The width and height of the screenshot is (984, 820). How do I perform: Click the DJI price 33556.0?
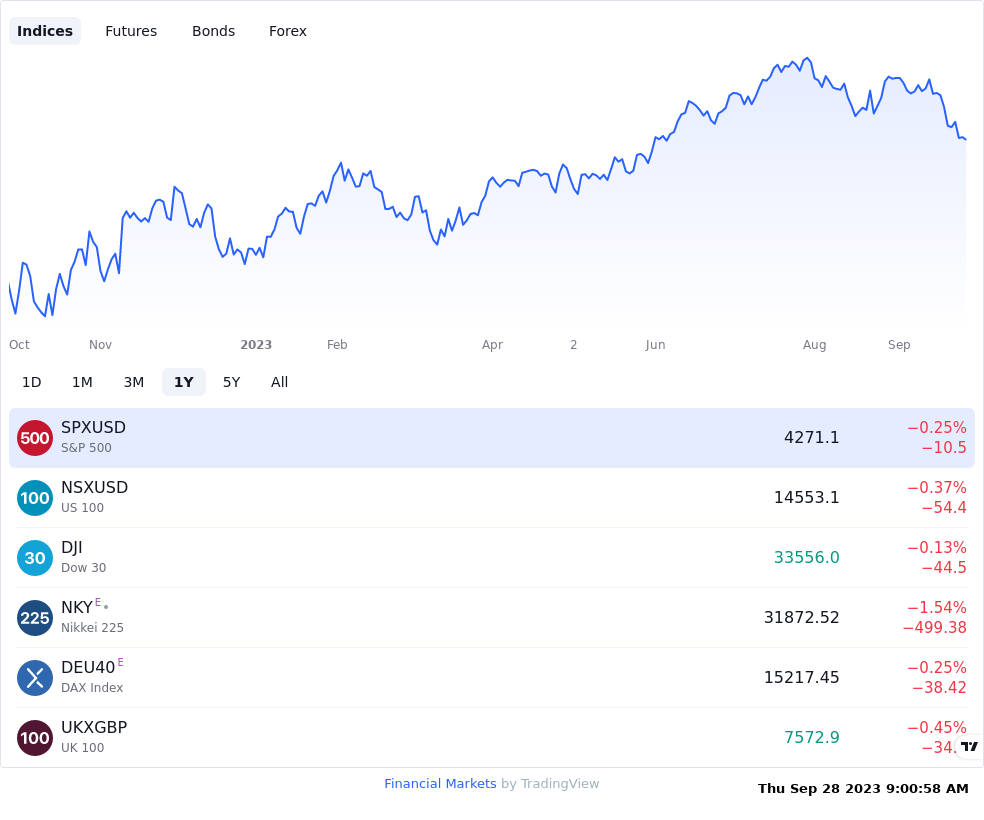pos(806,557)
